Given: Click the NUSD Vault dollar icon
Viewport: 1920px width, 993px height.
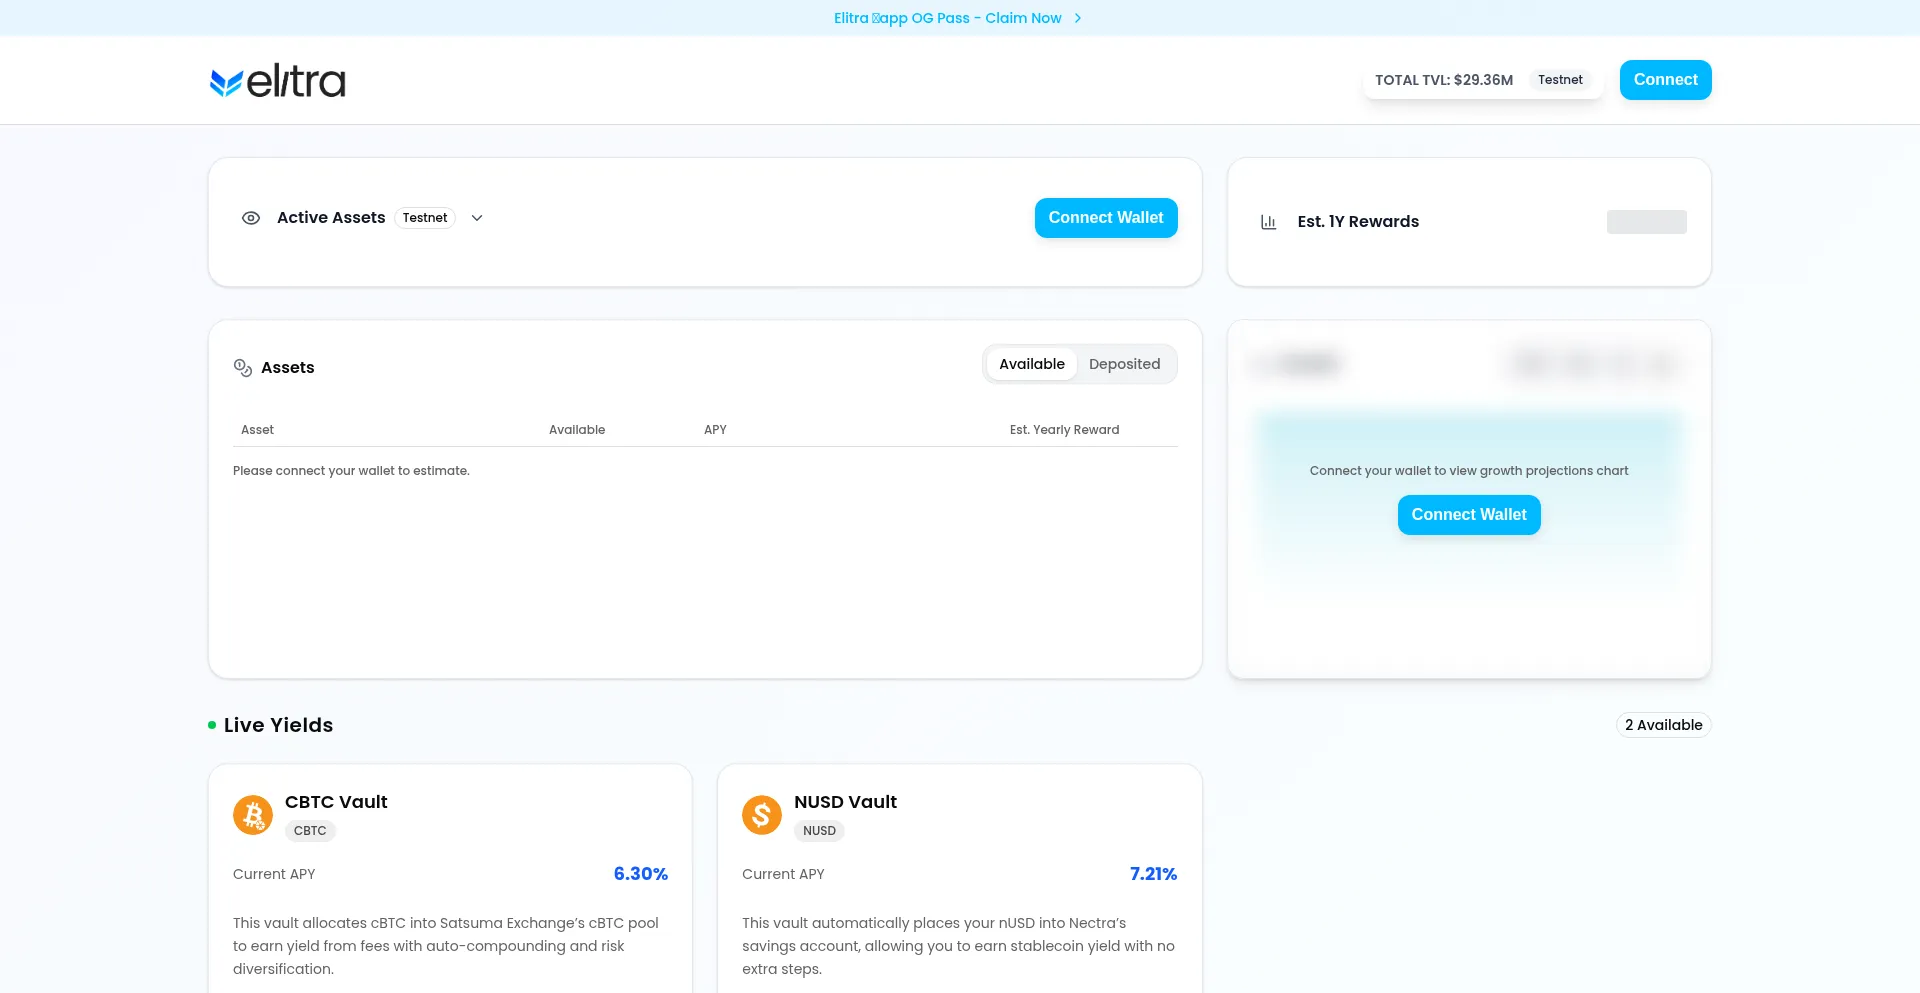Looking at the screenshot, I should [762, 815].
